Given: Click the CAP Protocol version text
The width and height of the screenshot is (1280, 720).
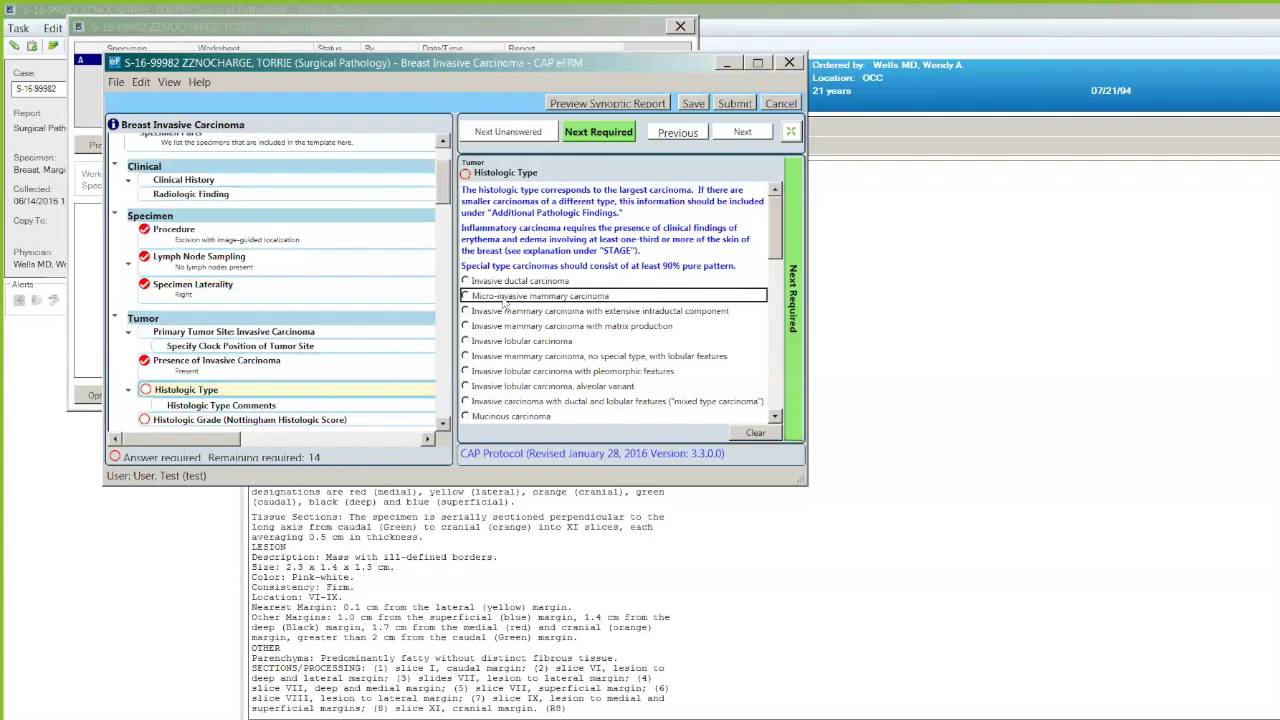Looking at the screenshot, I should click(x=592, y=453).
